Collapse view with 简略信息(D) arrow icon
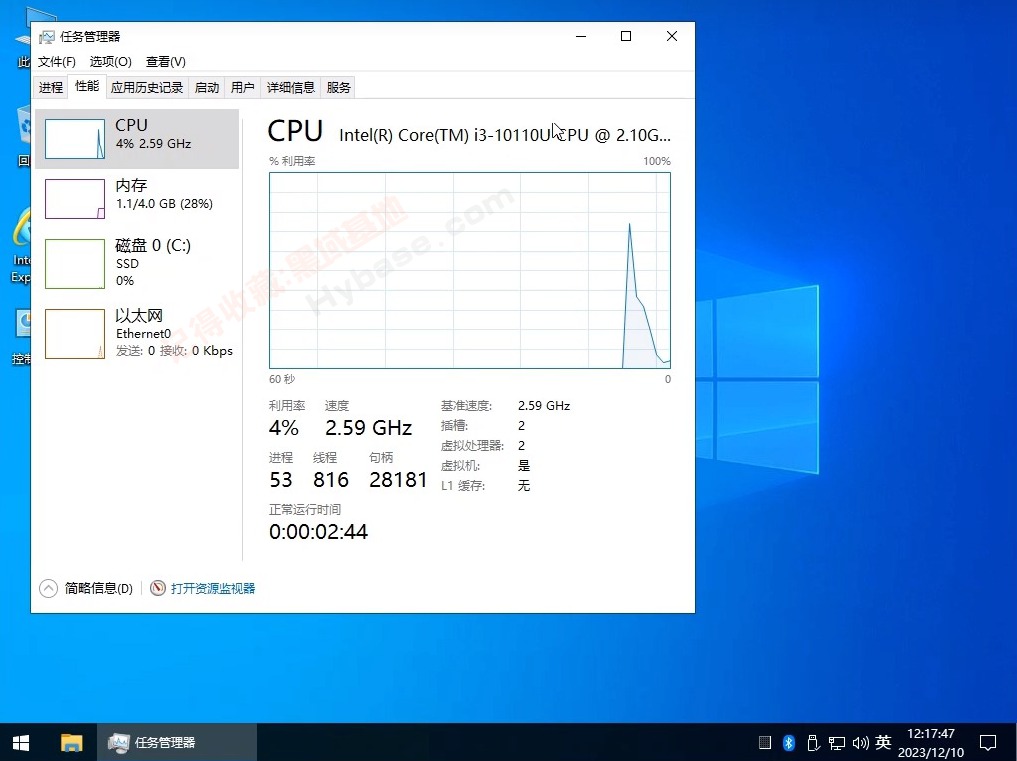 (49, 588)
